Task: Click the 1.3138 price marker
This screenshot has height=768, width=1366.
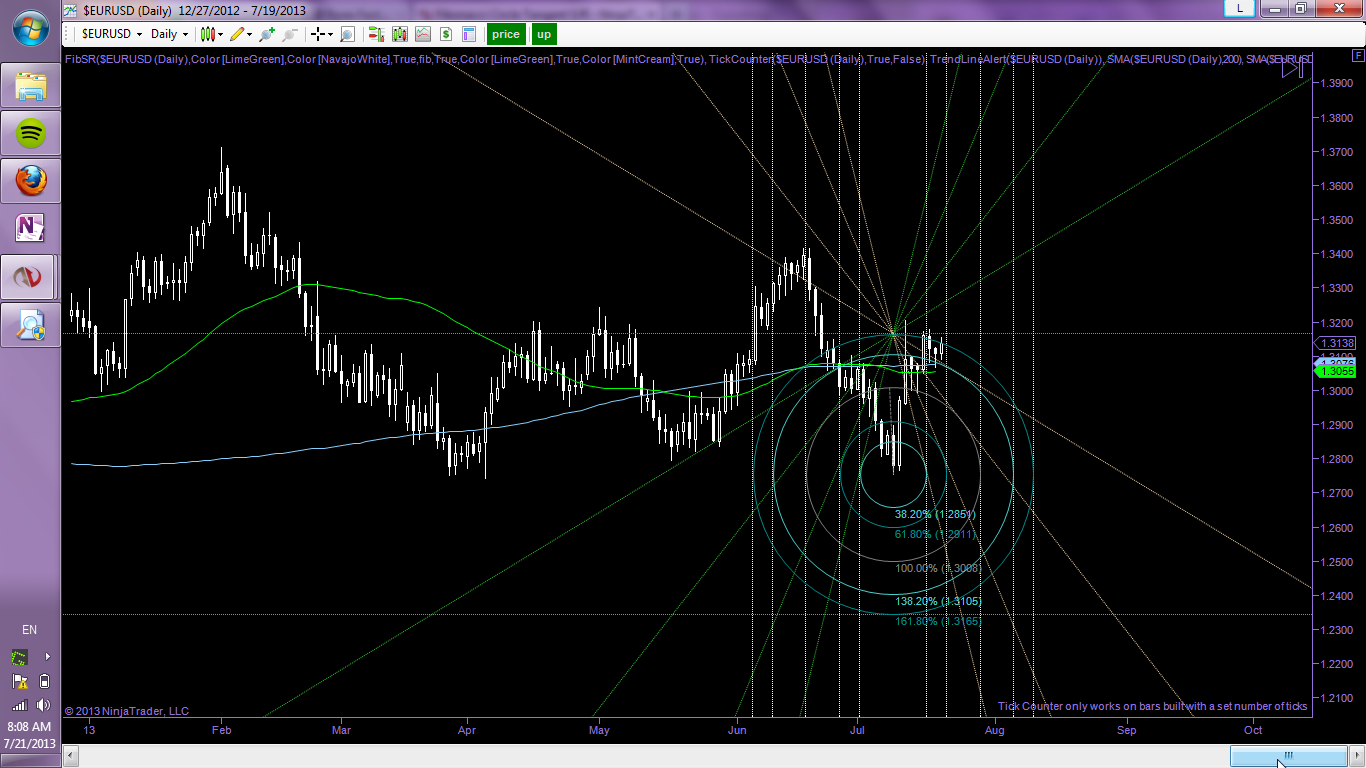Action: [1336, 343]
